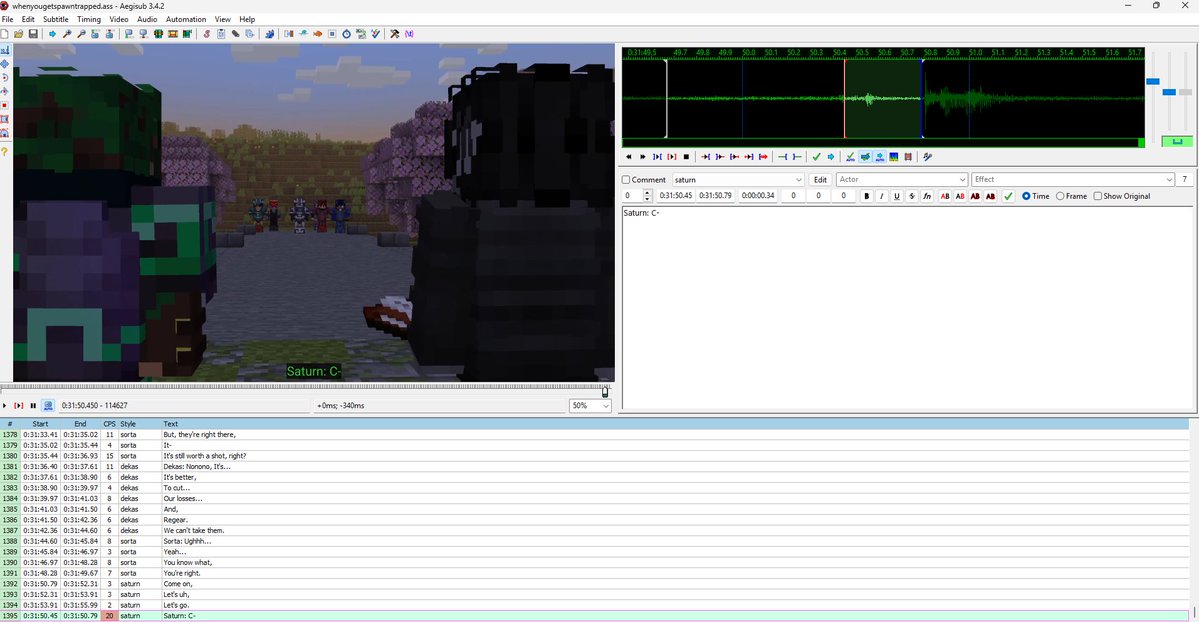The width and height of the screenshot is (1199, 622).
Task: Open the Timing menu
Action: 89,19
